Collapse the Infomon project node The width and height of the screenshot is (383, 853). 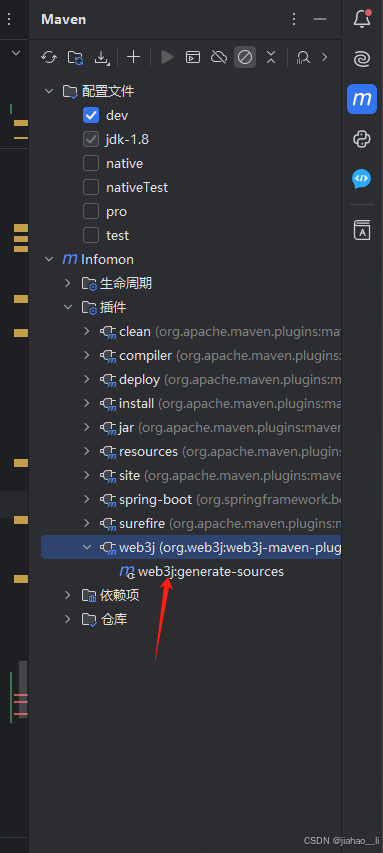[49, 259]
